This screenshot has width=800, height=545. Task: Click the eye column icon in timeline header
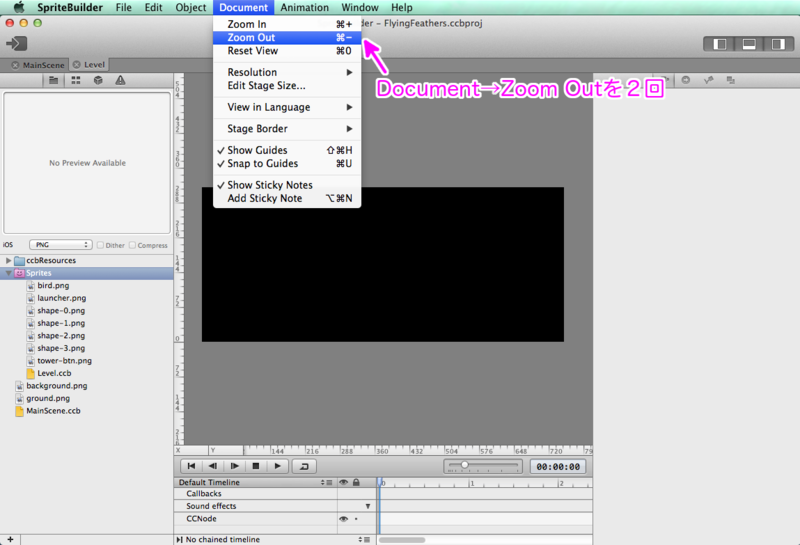click(343, 482)
